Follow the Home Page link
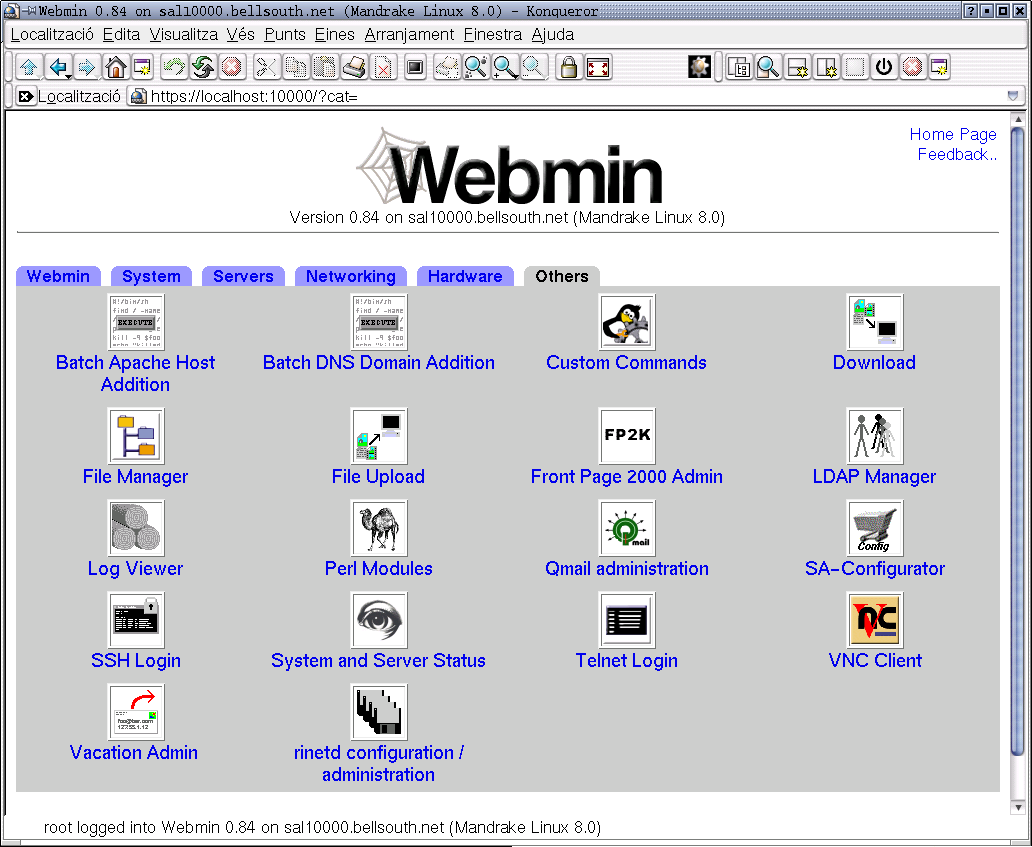1032x847 pixels. tap(953, 134)
